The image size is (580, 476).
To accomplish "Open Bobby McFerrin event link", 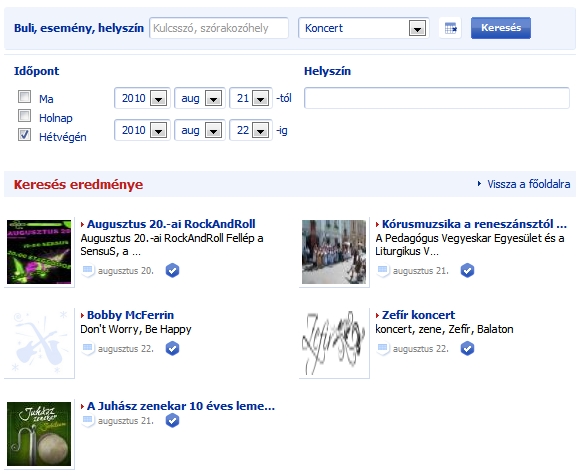I will pyautogui.click(x=130, y=315).
